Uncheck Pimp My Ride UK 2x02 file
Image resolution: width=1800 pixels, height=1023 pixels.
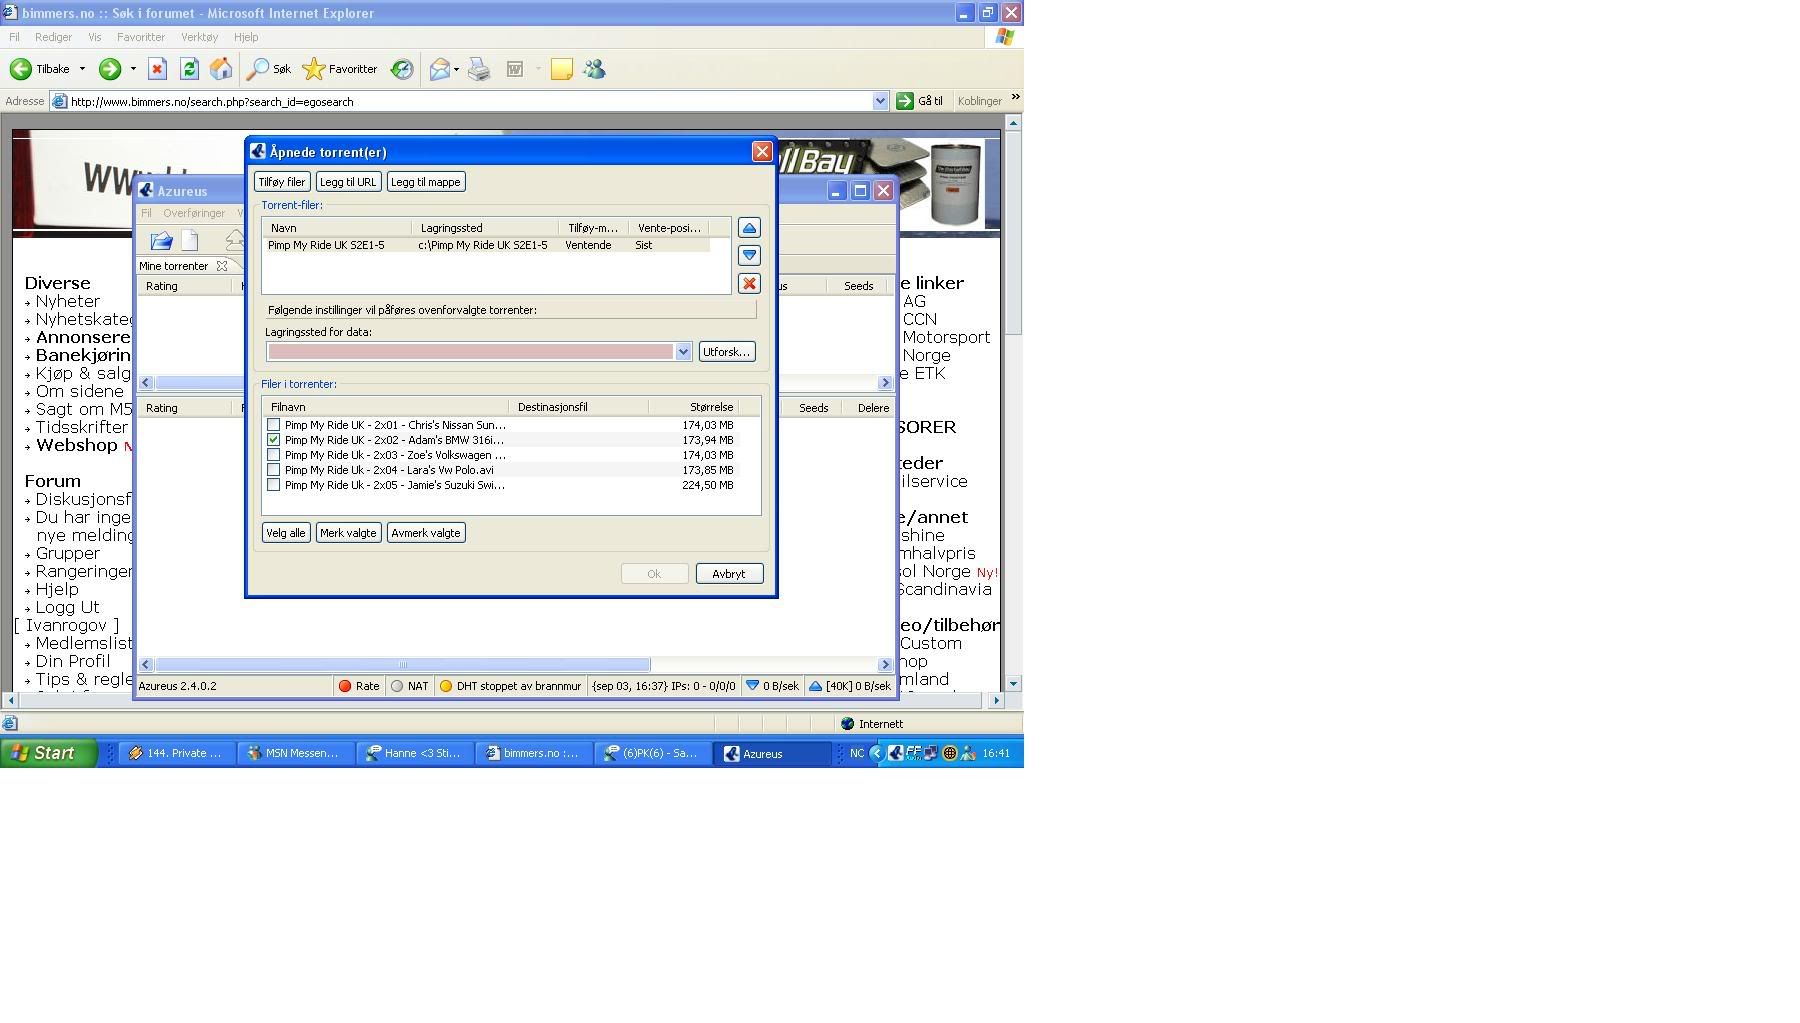click(274, 440)
